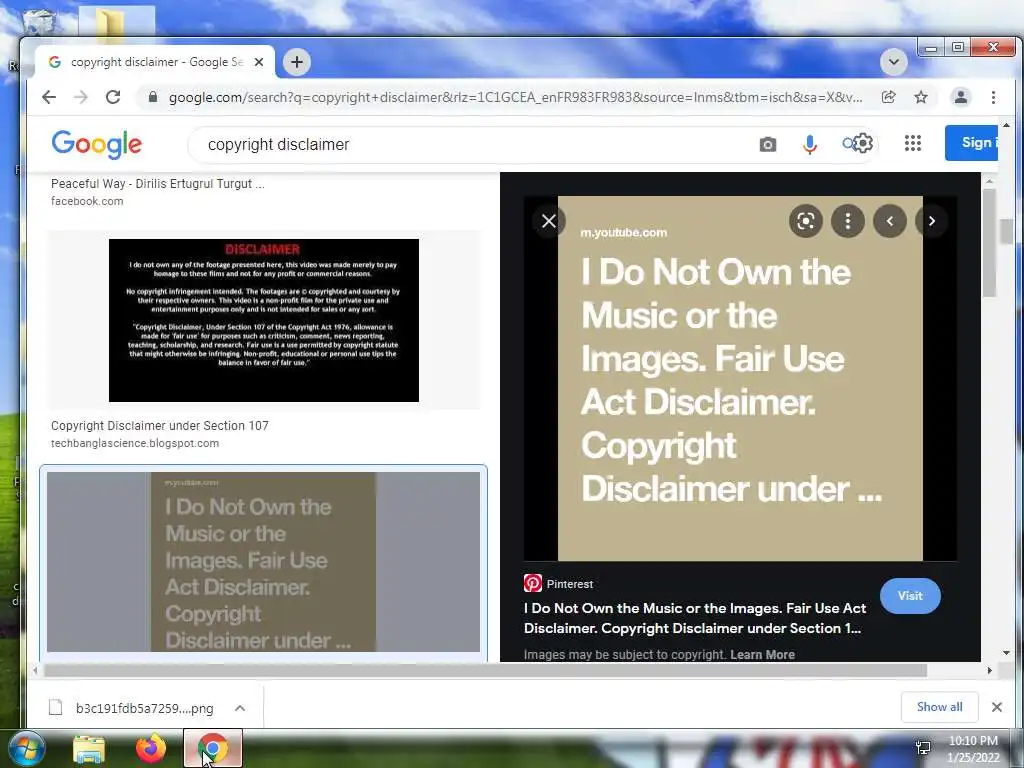Show previous image in preview
Viewport: 1024px width, 768px height.
point(889,221)
